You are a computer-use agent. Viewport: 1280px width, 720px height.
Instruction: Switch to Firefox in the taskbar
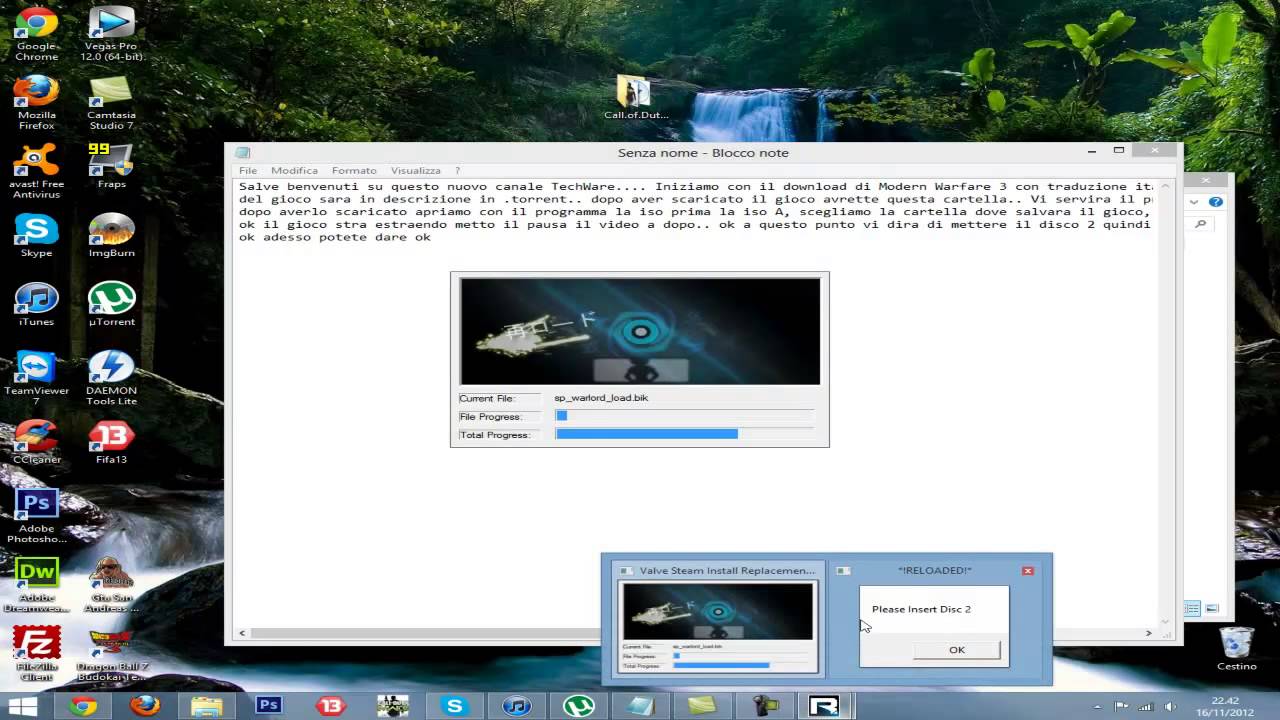145,706
